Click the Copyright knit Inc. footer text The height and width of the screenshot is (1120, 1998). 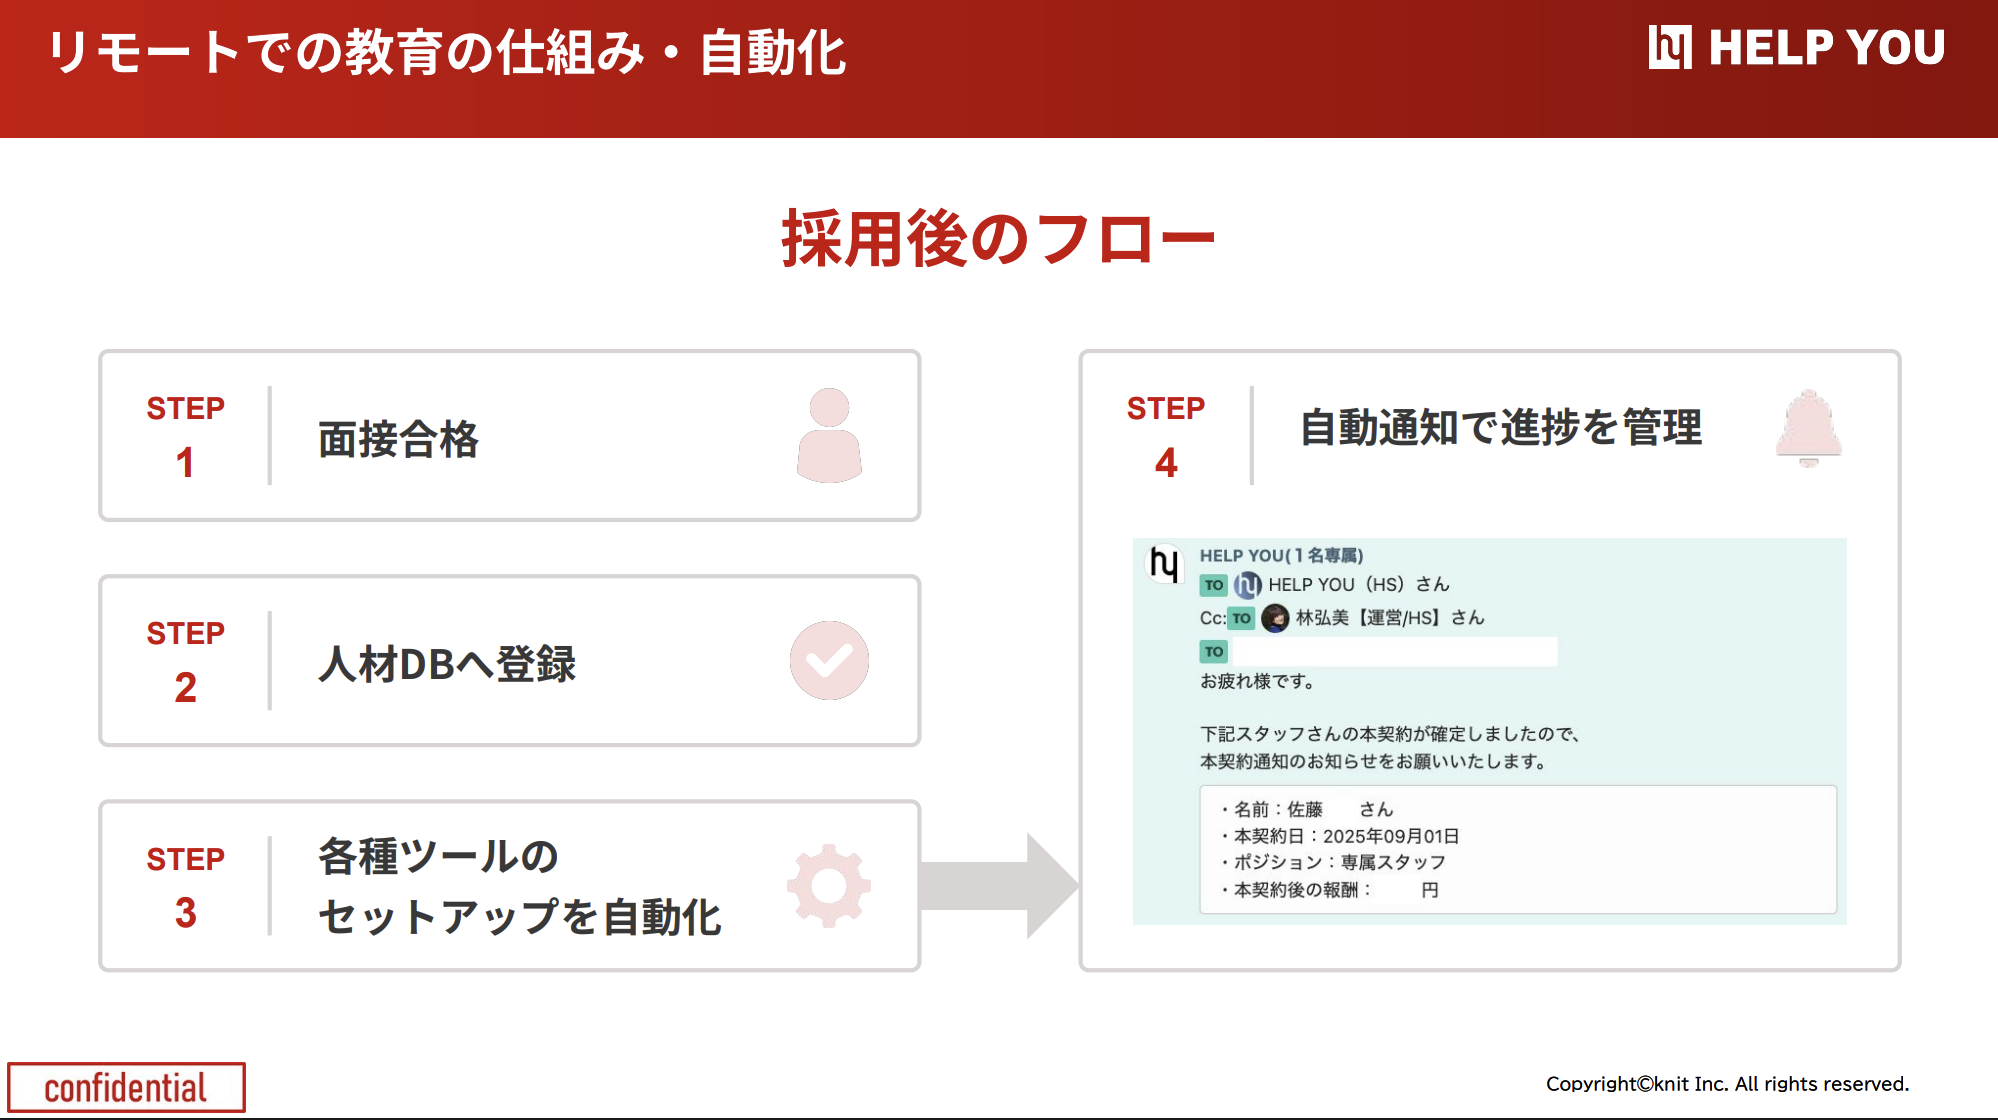[x=1727, y=1084]
